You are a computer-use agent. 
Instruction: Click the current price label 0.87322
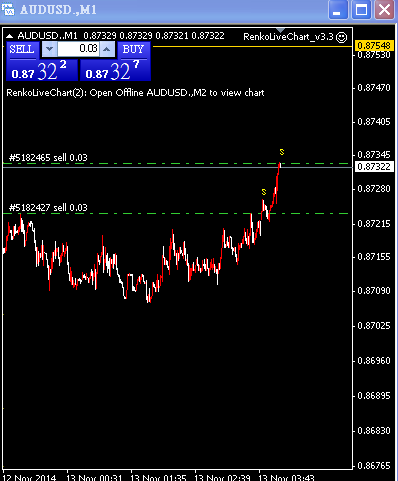[x=374, y=166]
